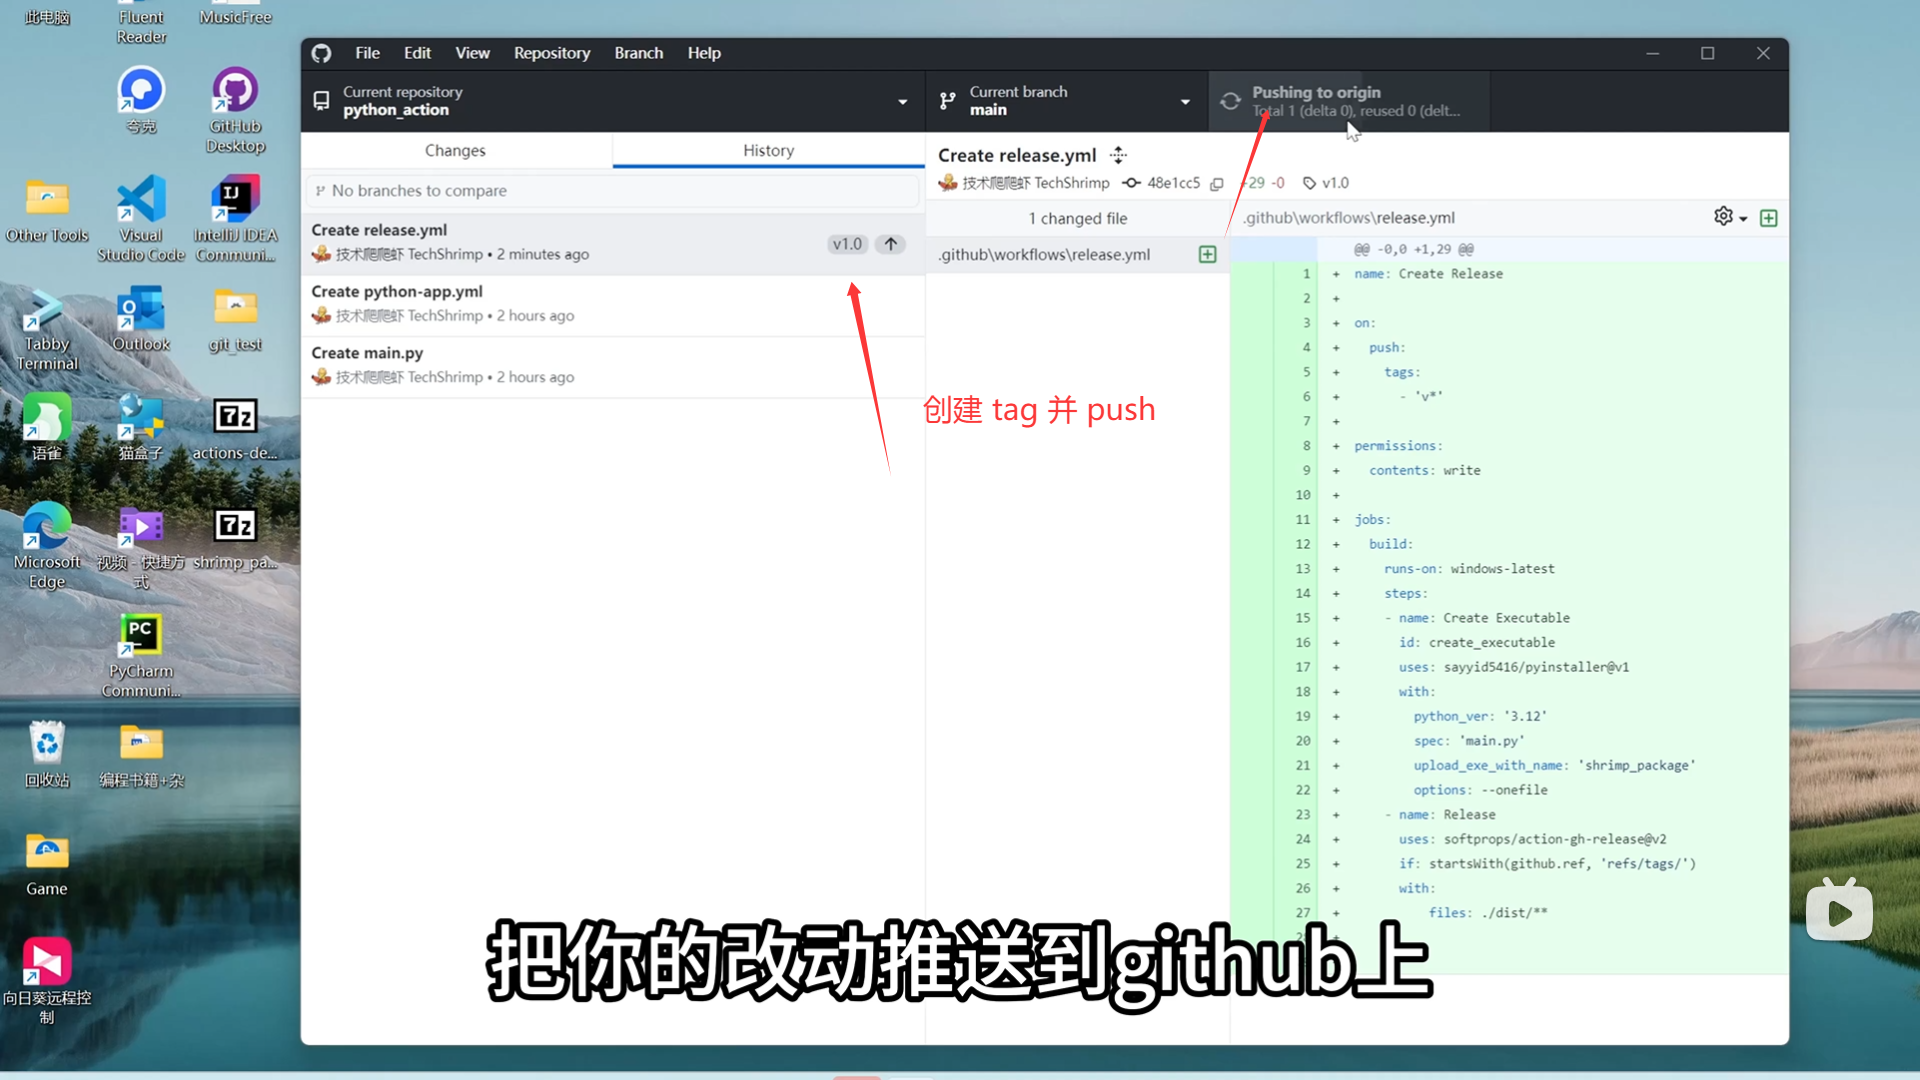The height and width of the screenshot is (1080, 1920).
Task: Select .github\workflows\release.yml in changed files
Action: [1045, 255]
